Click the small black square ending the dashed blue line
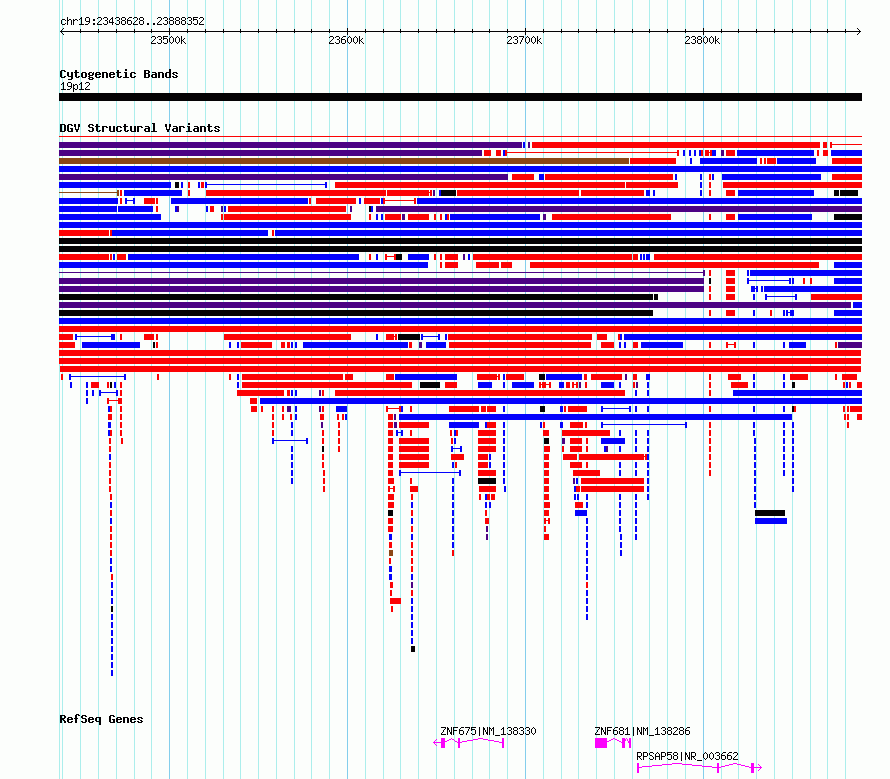This screenshot has height=779, width=890. [x=413, y=649]
